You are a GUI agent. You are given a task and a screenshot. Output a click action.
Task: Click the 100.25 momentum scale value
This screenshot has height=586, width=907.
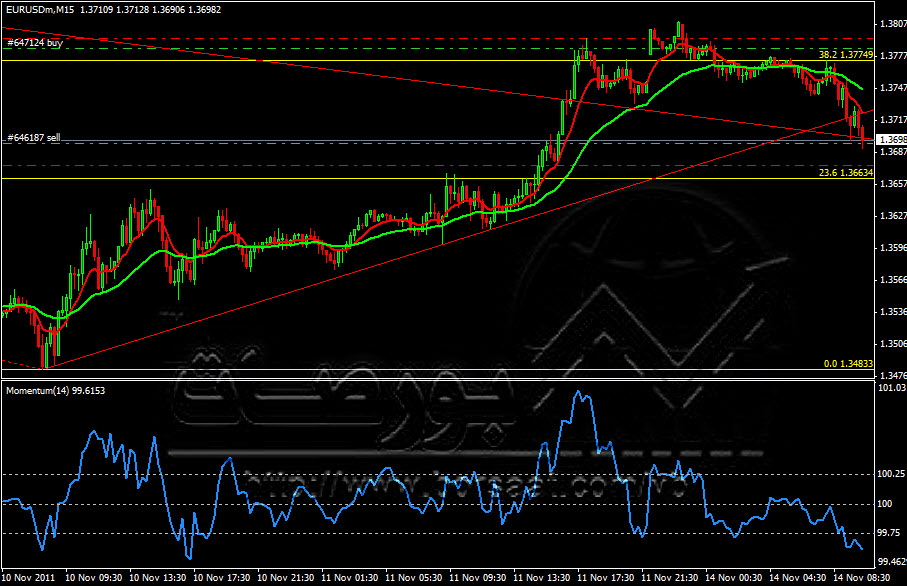tap(889, 473)
